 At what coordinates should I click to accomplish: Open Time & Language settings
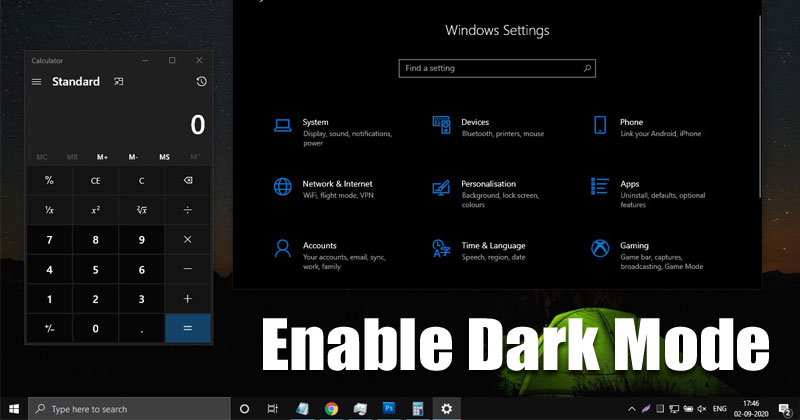[479, 251]
